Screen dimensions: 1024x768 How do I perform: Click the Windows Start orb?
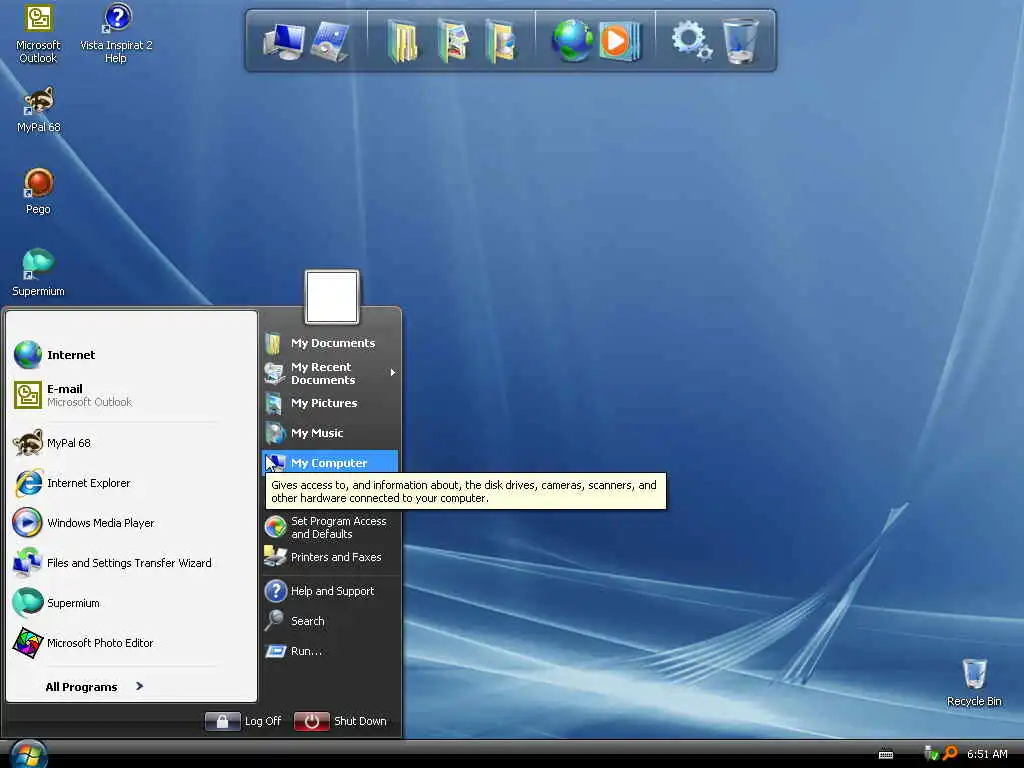pos(28,754)
